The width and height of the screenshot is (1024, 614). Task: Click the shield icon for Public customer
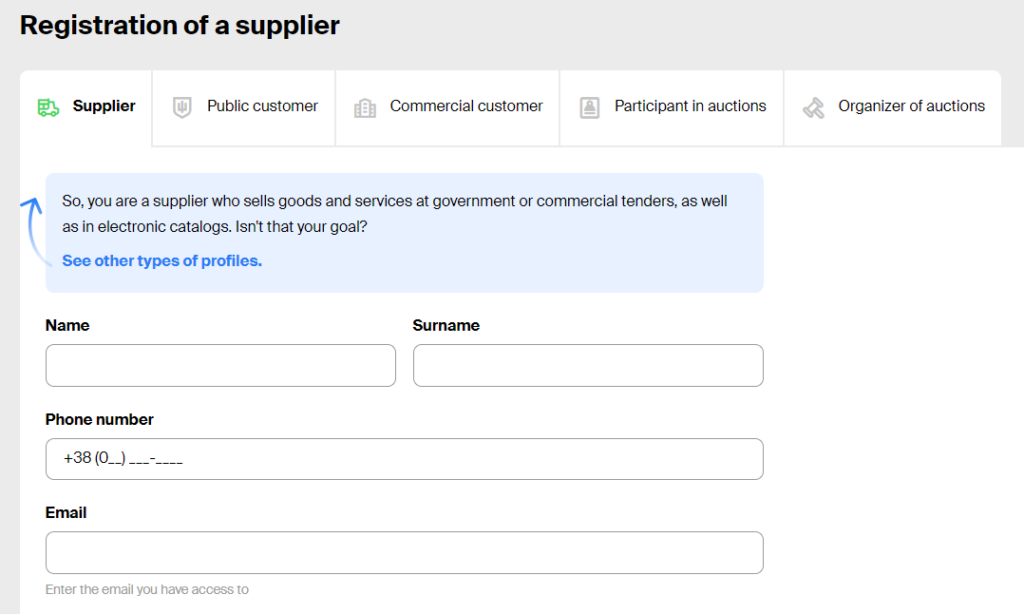pyautogui.click(x=182, y=107)
